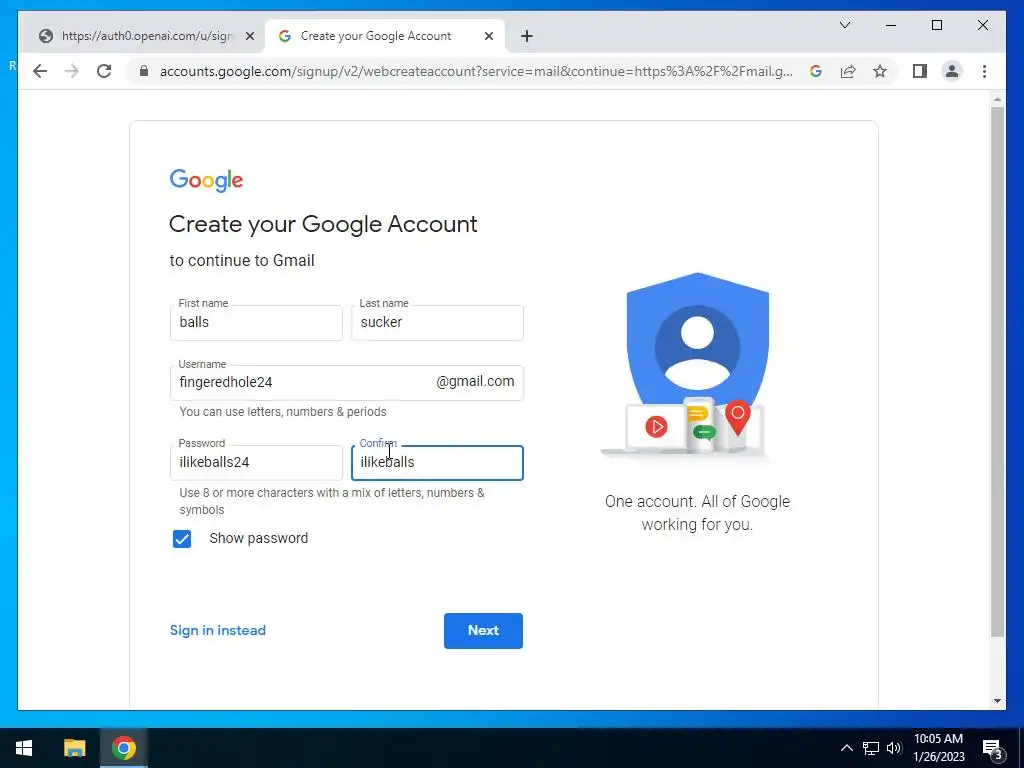Uncheck the Show password checkbox

click(182, 539)
